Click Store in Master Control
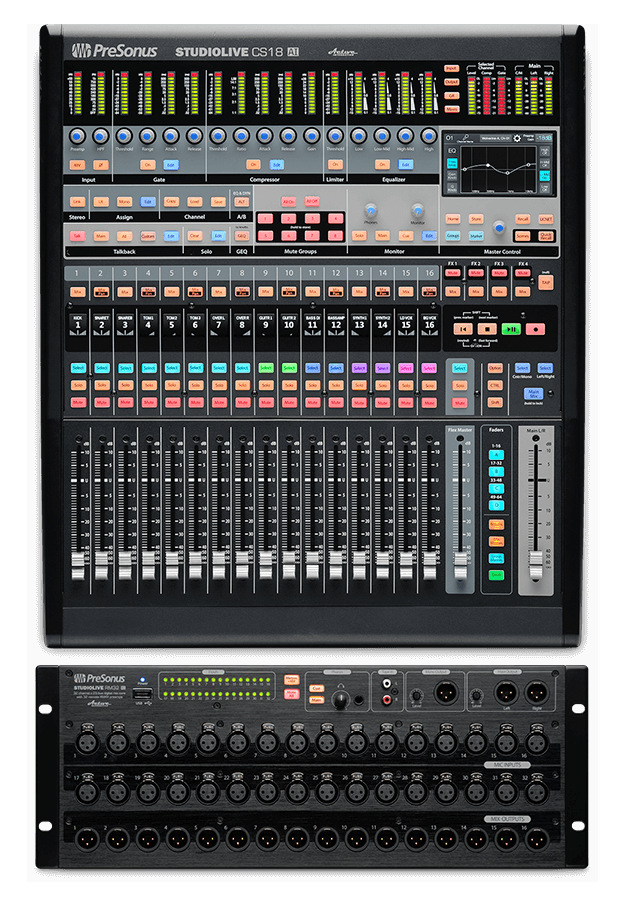This screenshot has width=625, height=915. point(476,219)
